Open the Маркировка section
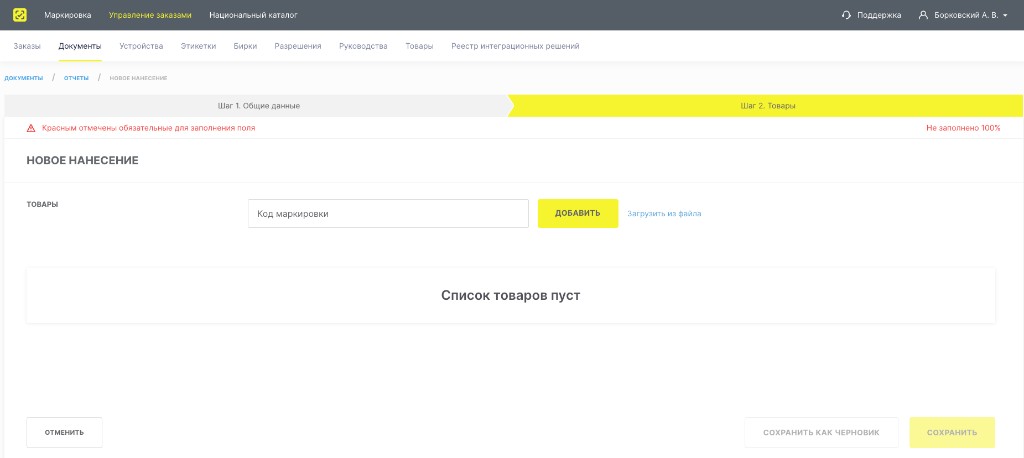The height and width of the screenshot is (458, 1024). [x=68, y=15]
